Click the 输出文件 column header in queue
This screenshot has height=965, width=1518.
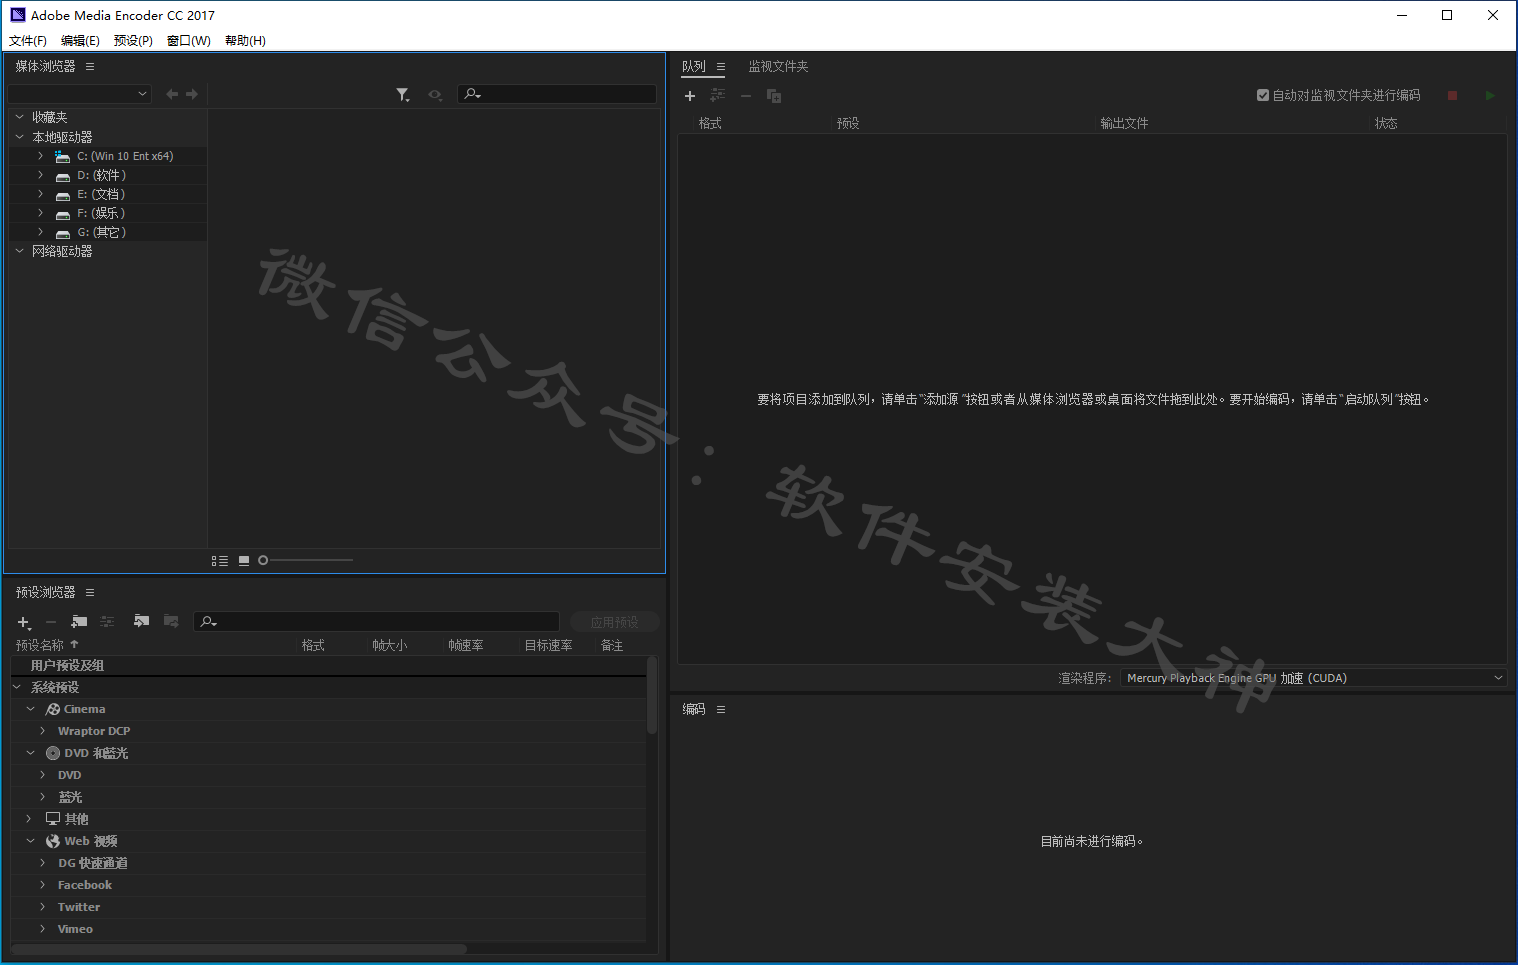(1124, 123)
